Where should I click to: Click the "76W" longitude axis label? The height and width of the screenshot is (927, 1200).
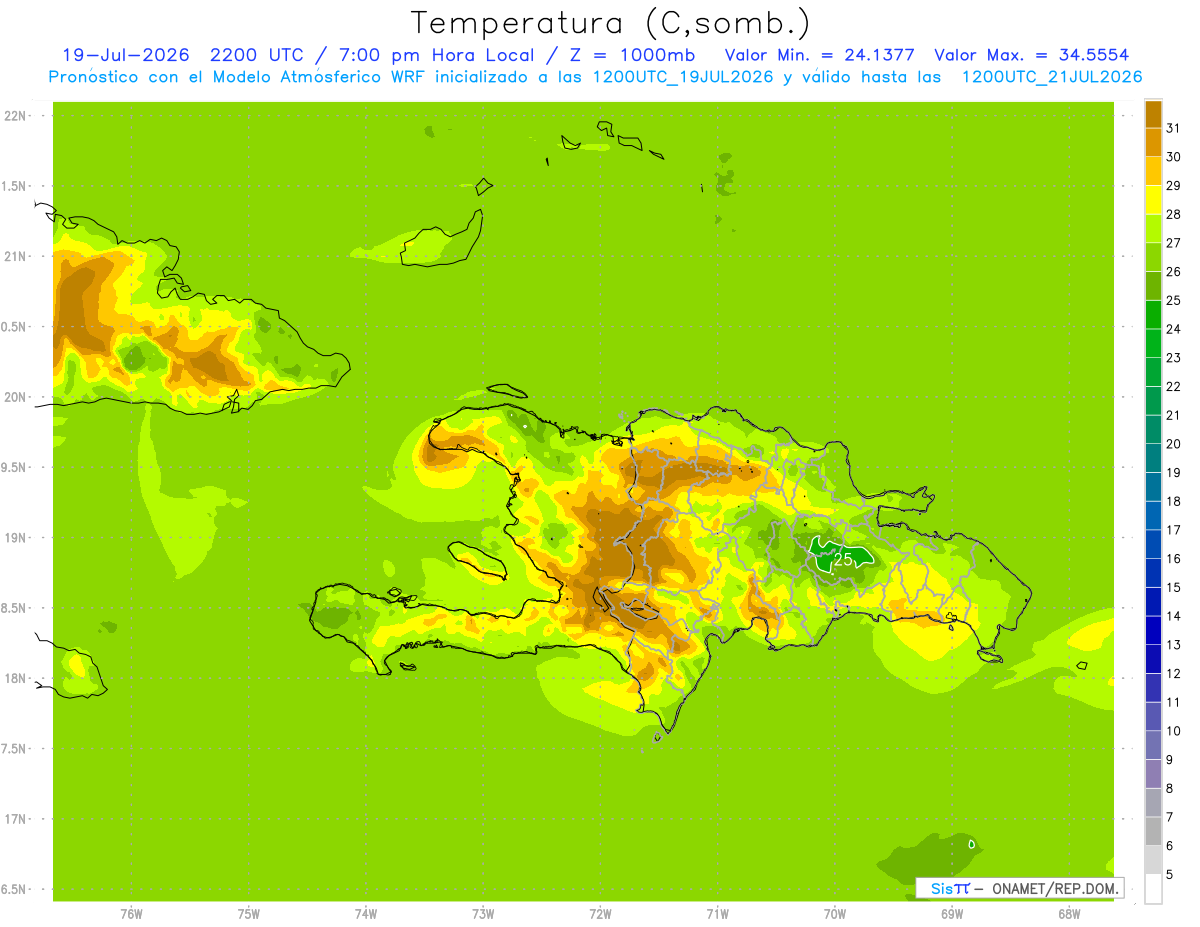[131, 914]
